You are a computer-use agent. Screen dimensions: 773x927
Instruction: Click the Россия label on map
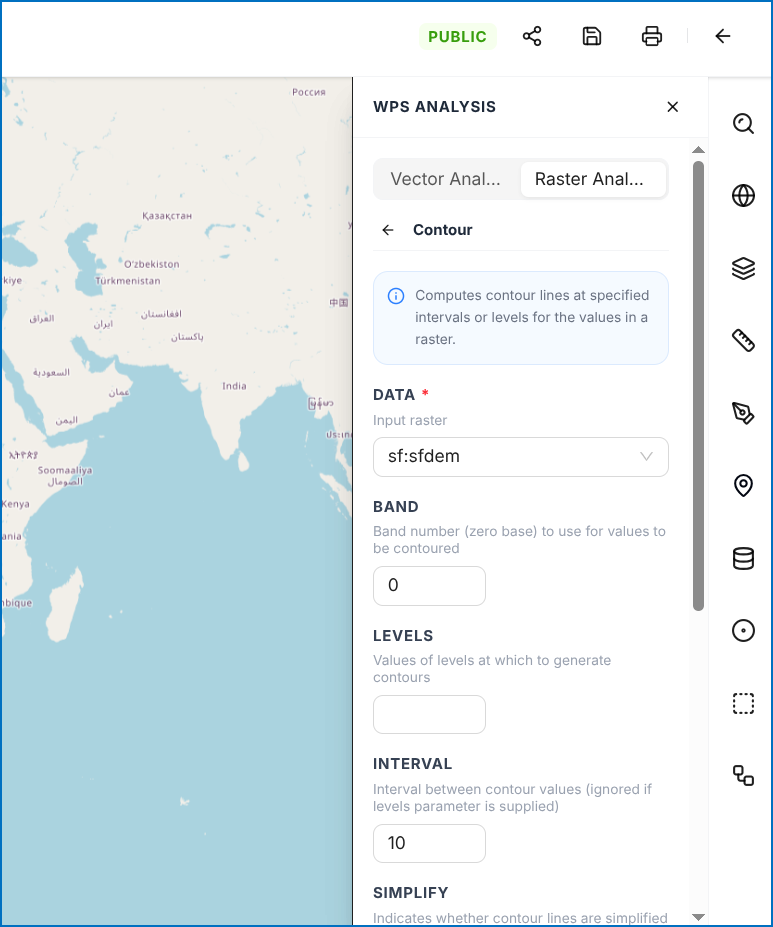tap(308, 92)
